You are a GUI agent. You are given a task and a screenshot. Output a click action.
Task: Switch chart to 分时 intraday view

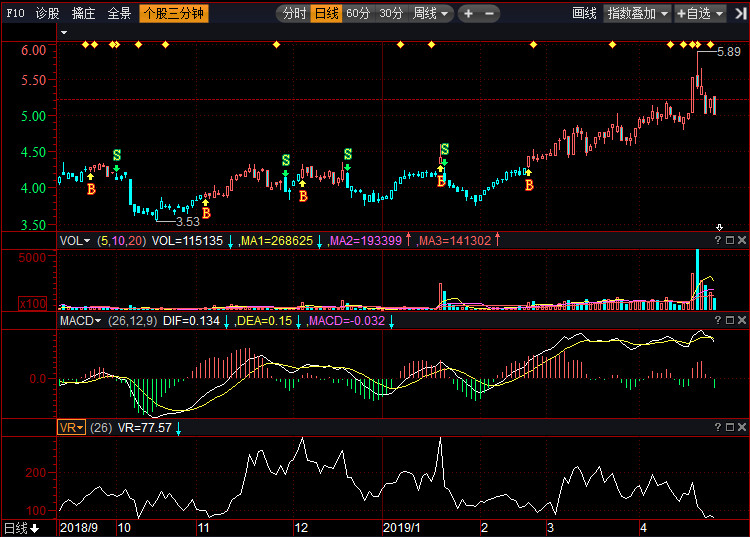[x=293, y=14]
